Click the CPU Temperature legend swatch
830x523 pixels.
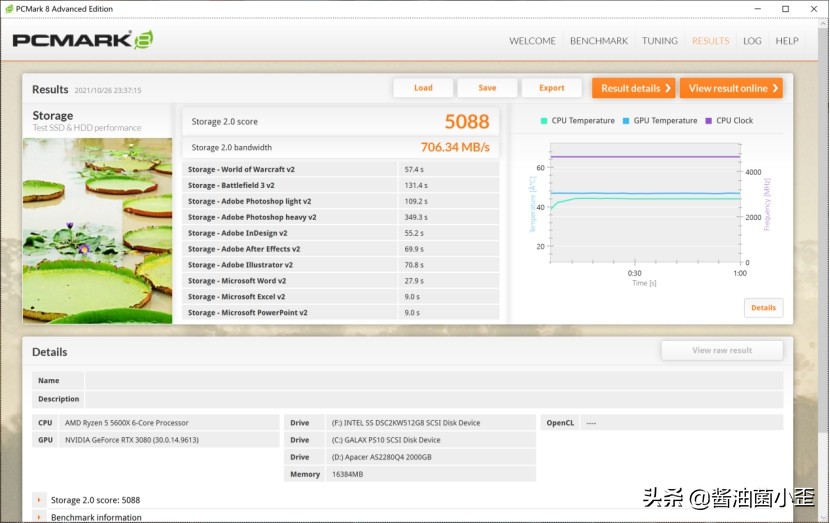[x=544, y=121]
